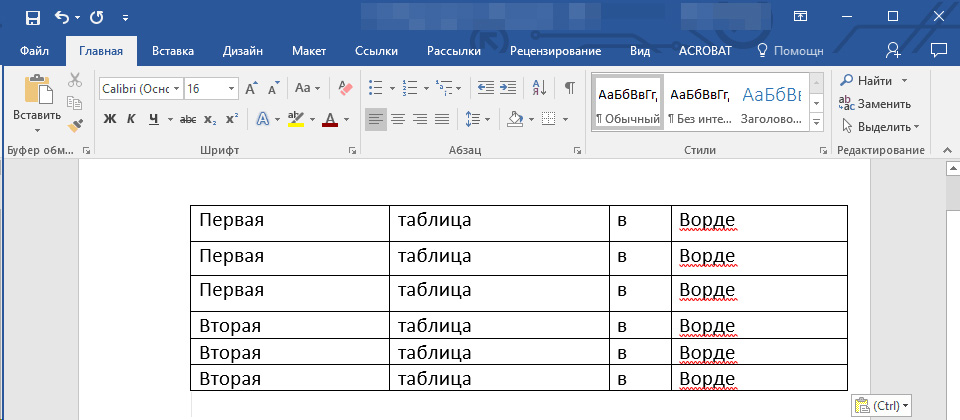
Task: Open the font size dropdown showing 16
Action: pos(232,89)
